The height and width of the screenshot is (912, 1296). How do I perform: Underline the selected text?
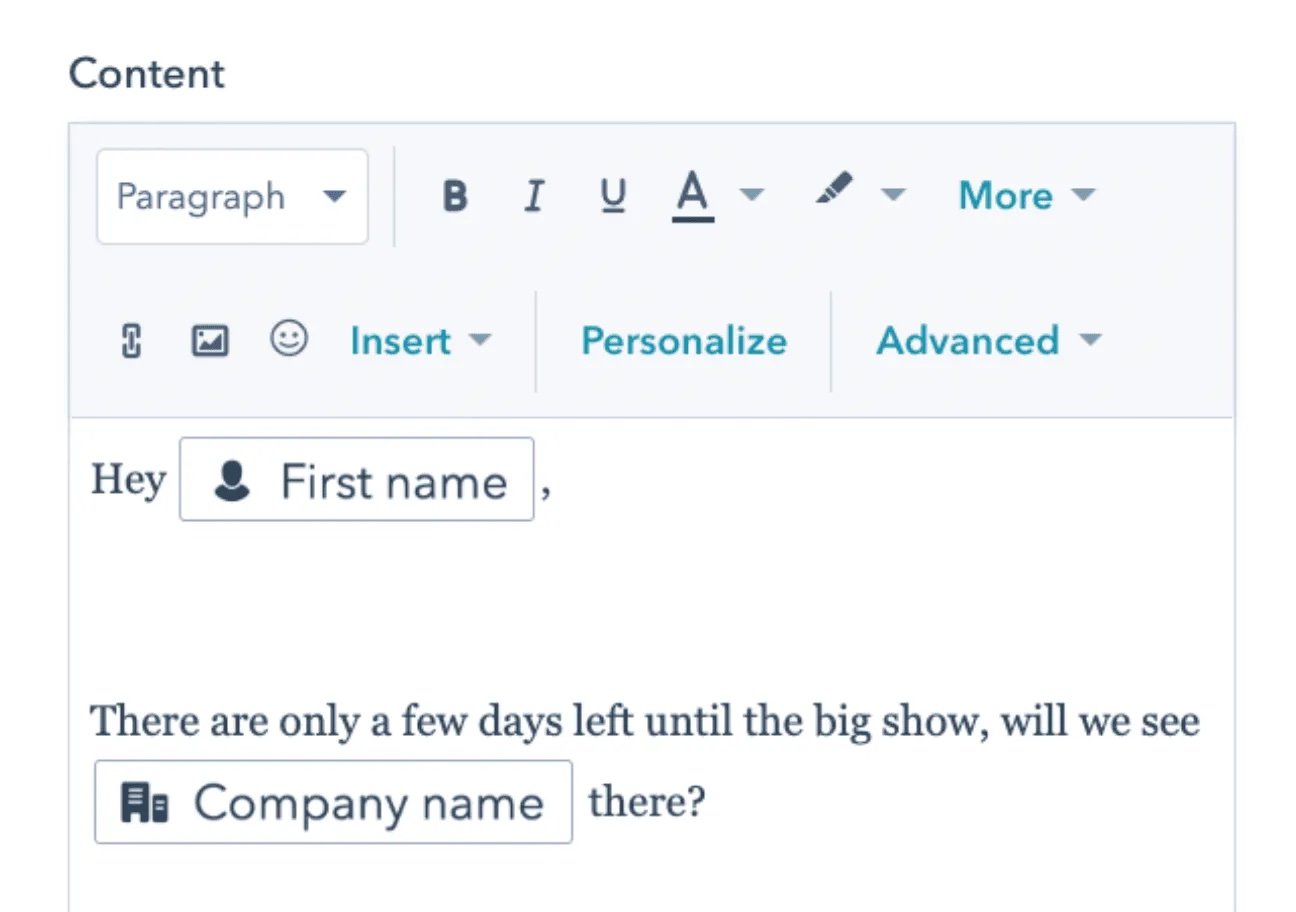pos(613,196)
